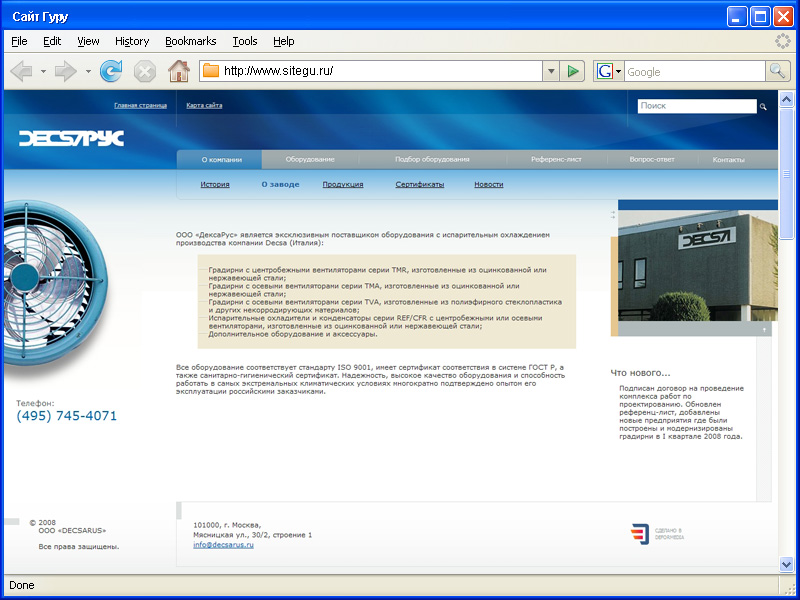This screenshot has height=600, width=800.
Task: Open the История submenu link
Action: [215, 185]
